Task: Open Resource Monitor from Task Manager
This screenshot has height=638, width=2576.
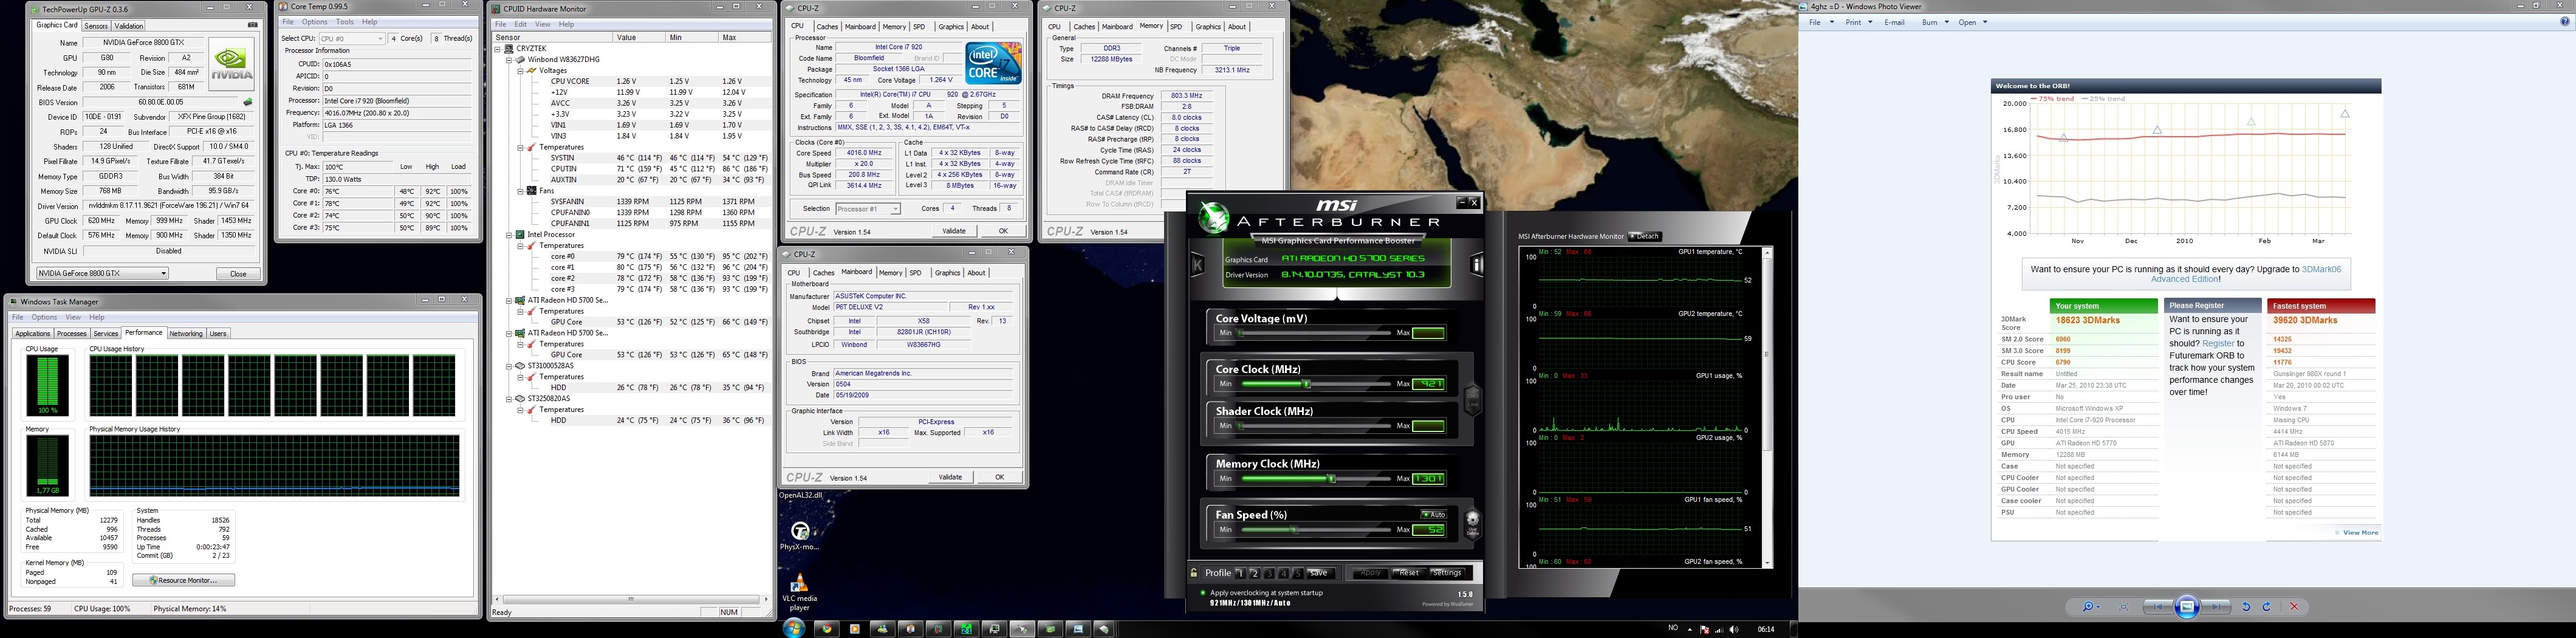Action: point(184,580)
